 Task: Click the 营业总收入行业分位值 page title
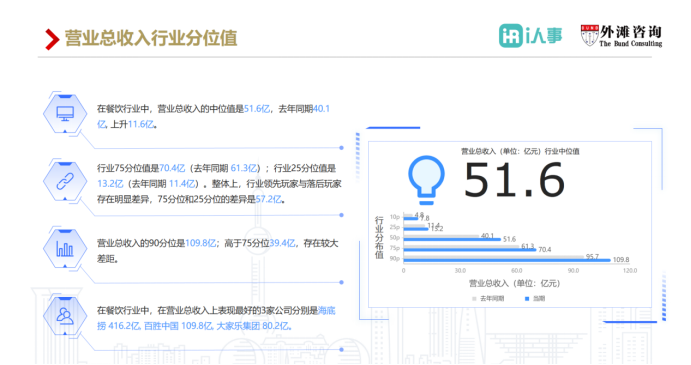tap(151, 38)
